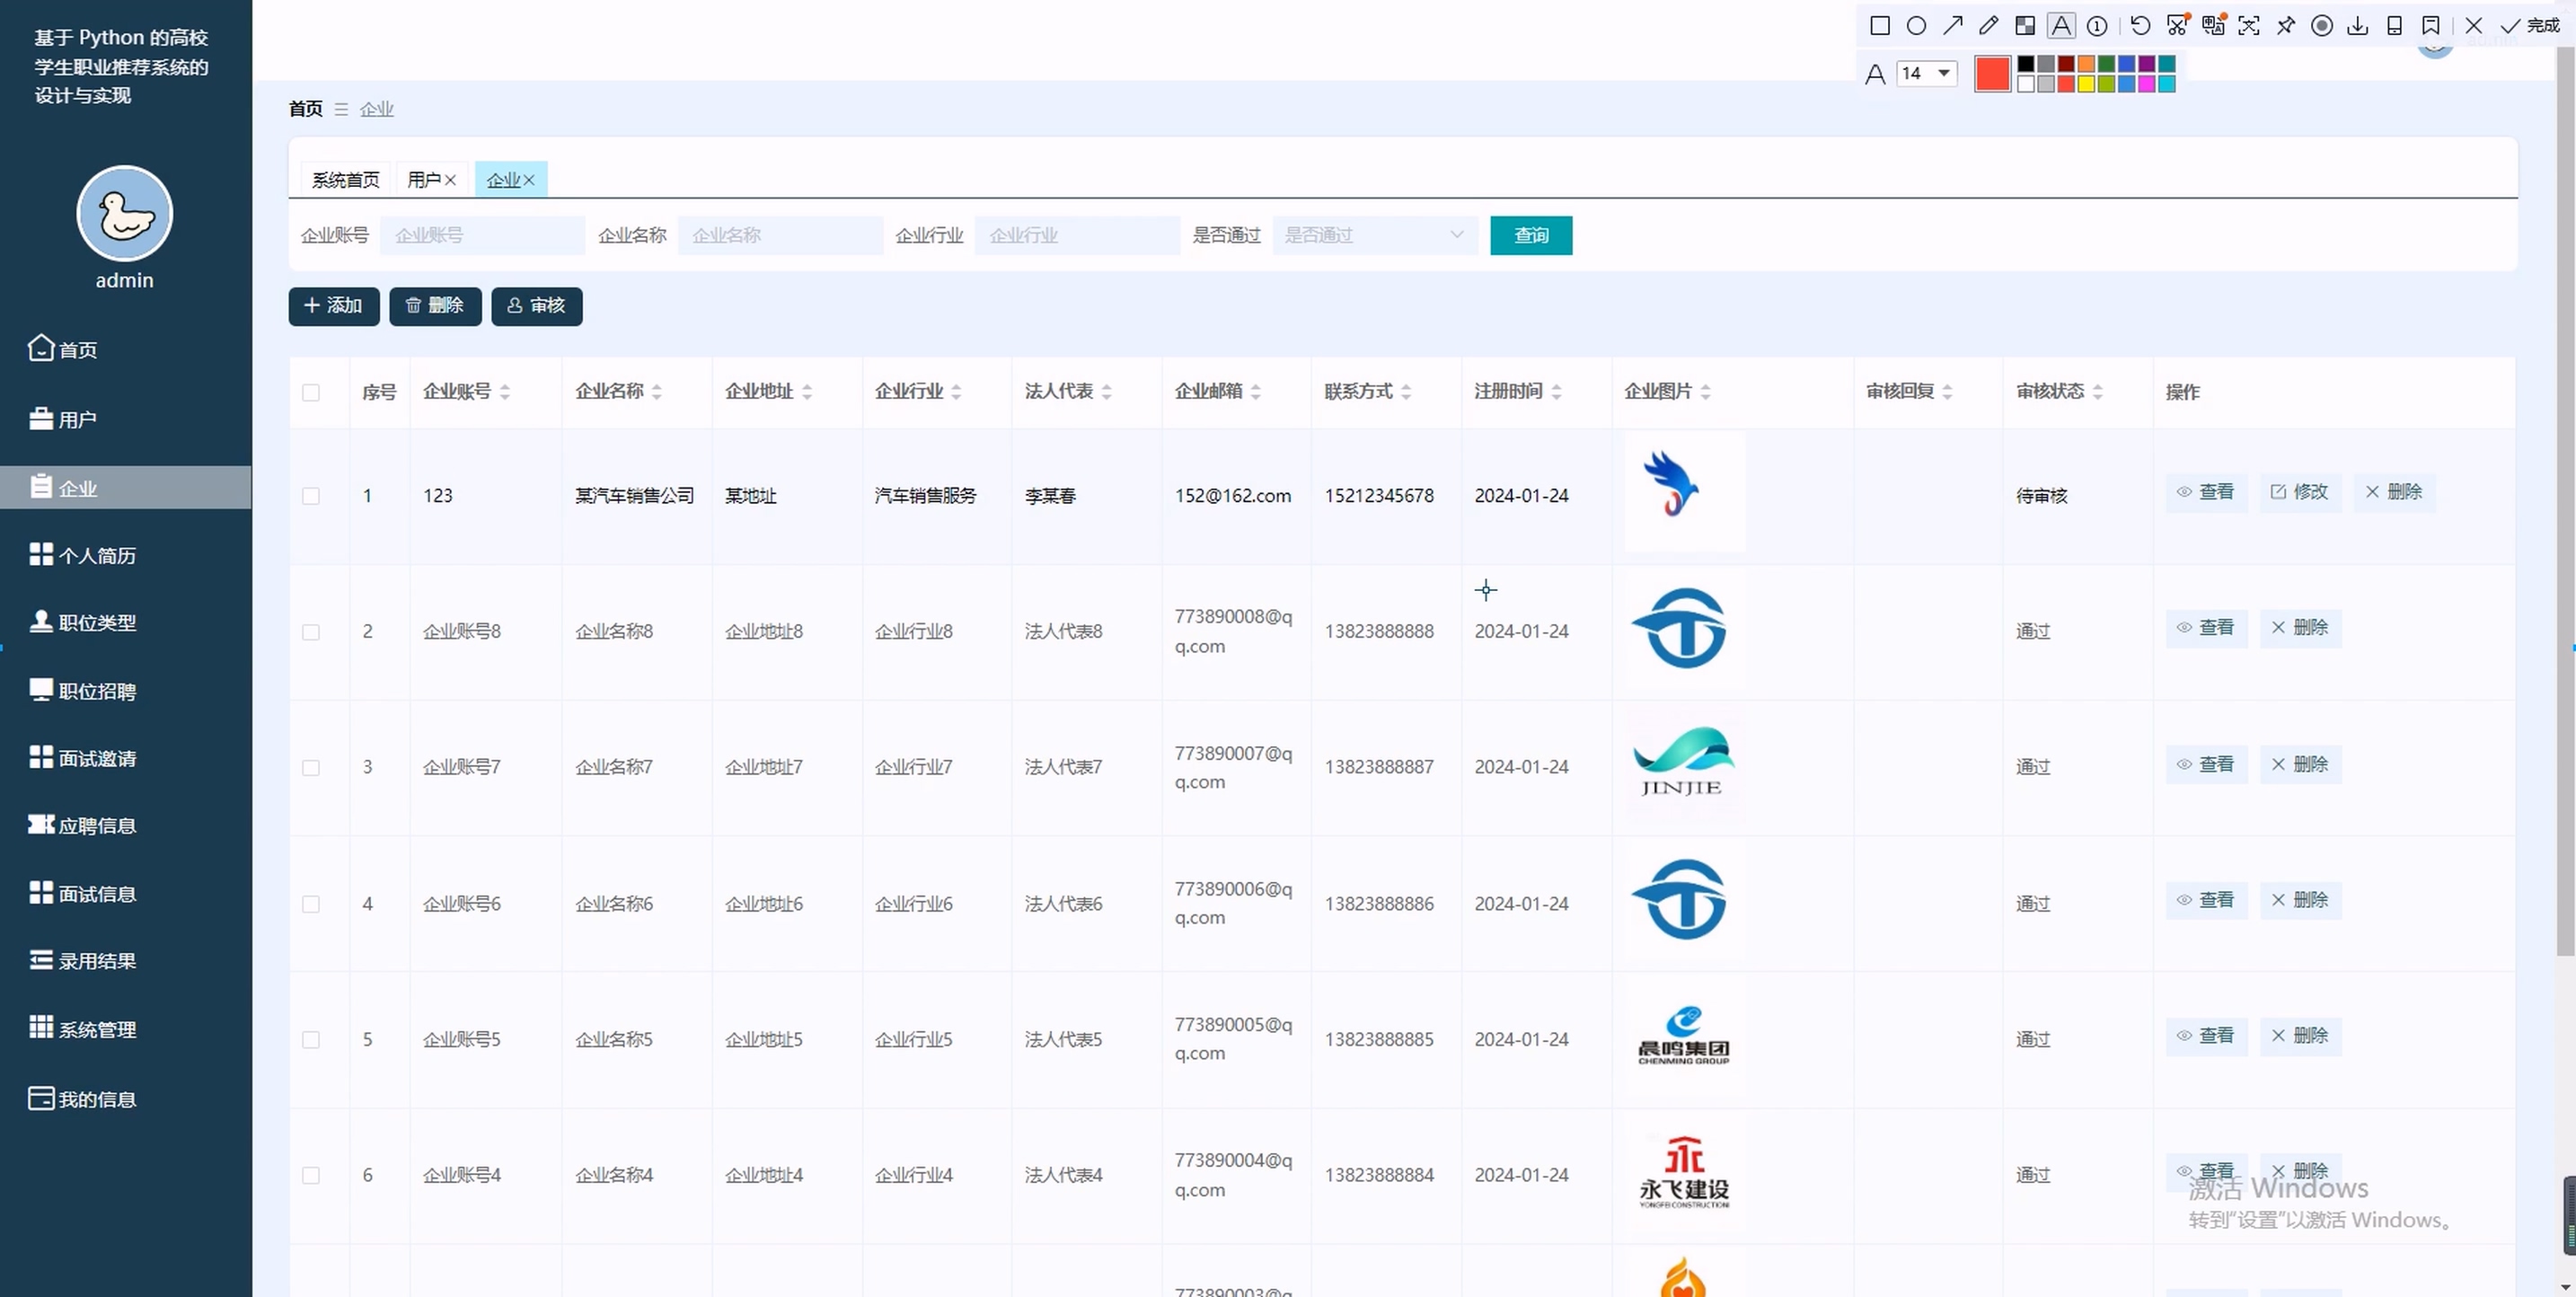Image resolution: width=2576 pixels, height=1297 pixels.
Task: Check the row for 企业名称8
Action: pos(311,632)
